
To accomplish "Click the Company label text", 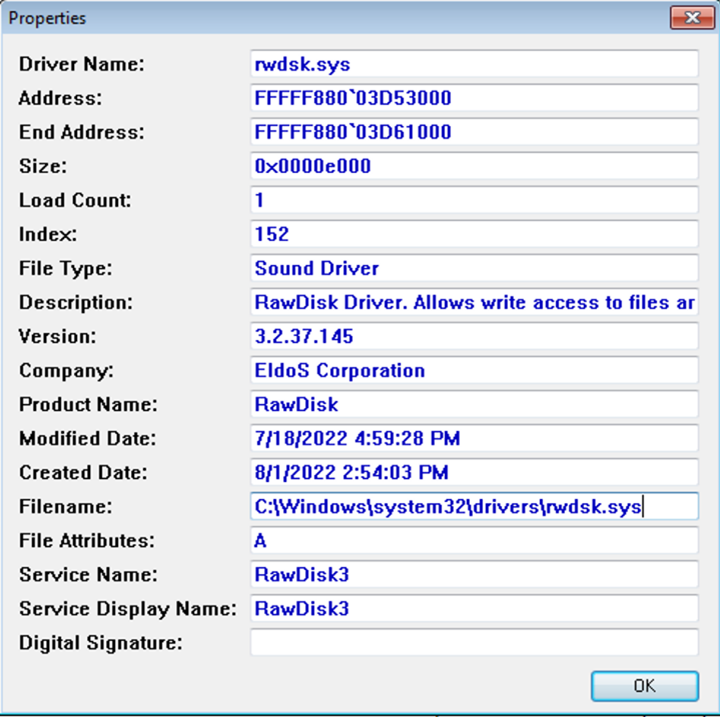I will click(x=66, y=371).
